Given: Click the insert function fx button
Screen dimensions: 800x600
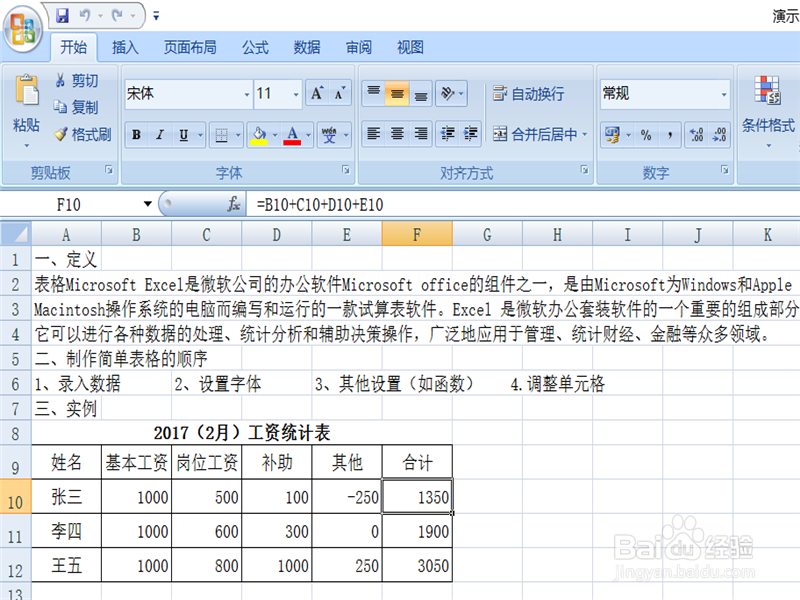Looking at the screenshot, I should coord(234,204).
